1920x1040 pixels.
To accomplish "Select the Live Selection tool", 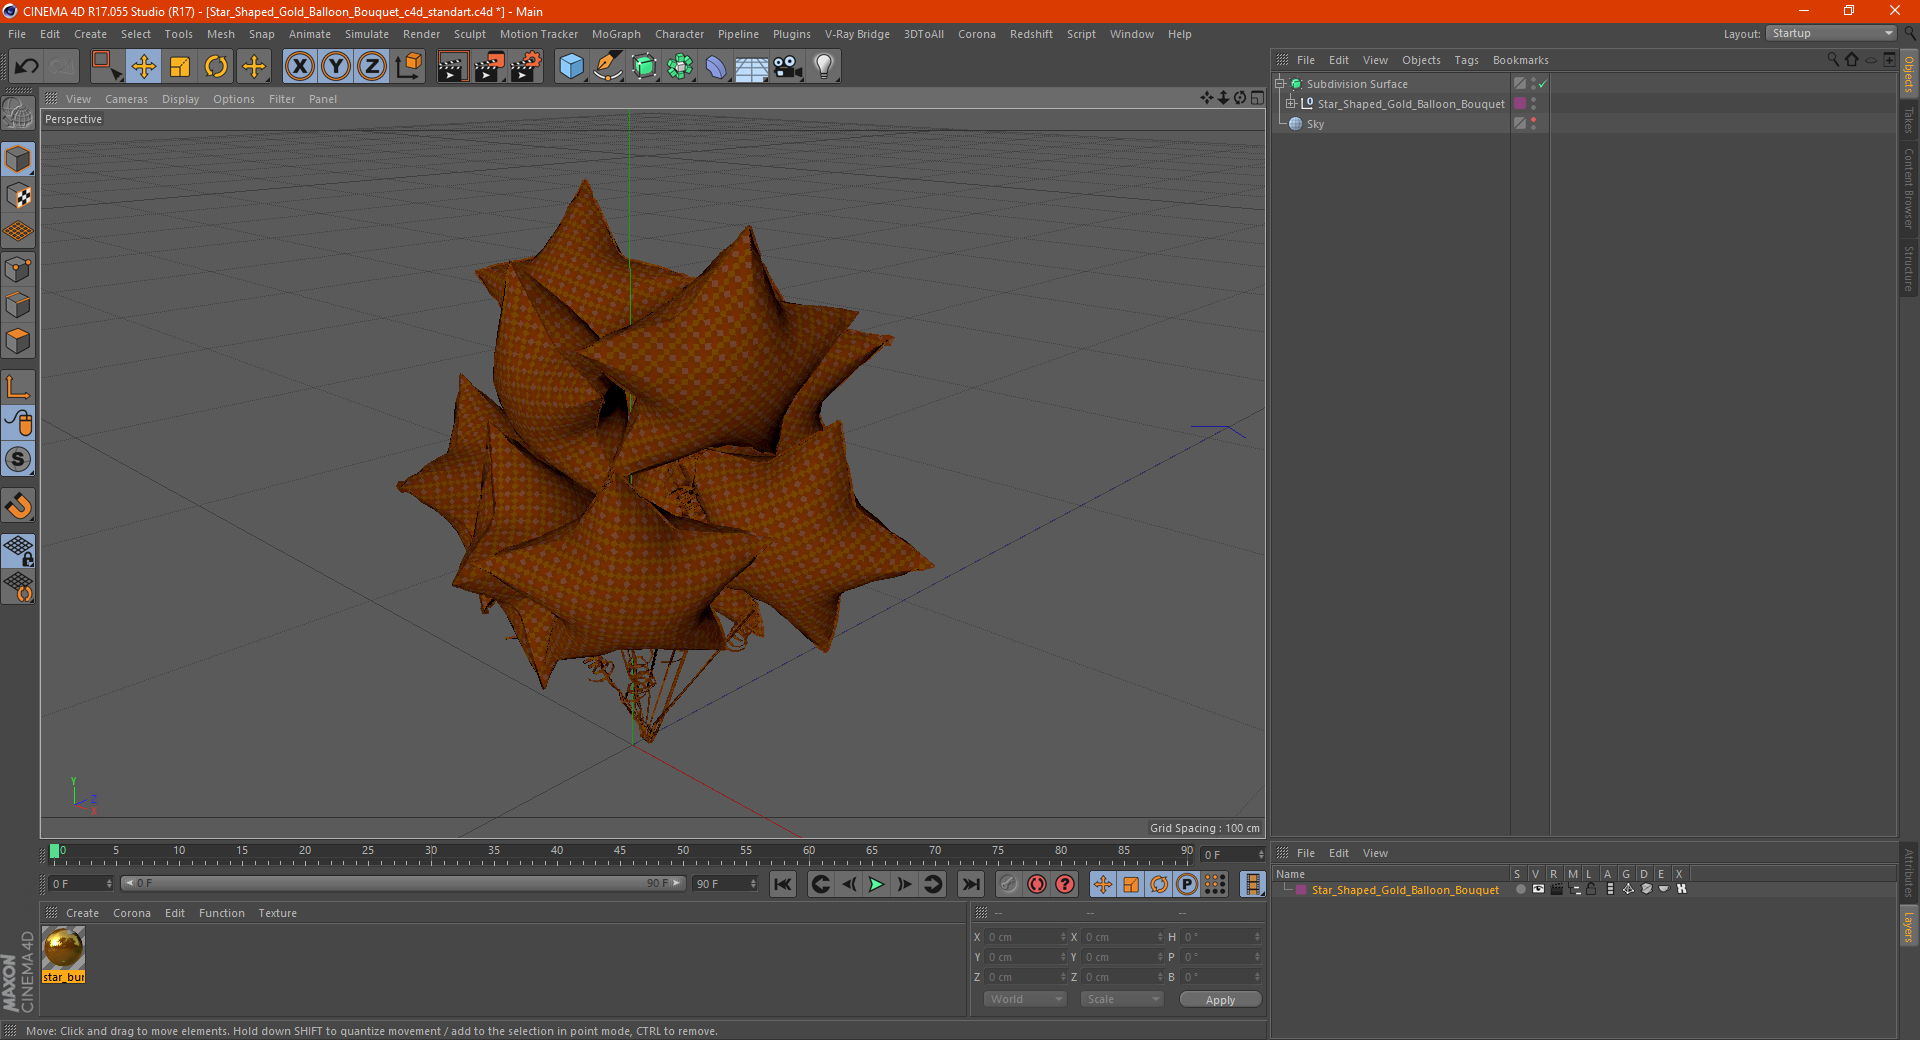I will (106, 67).
